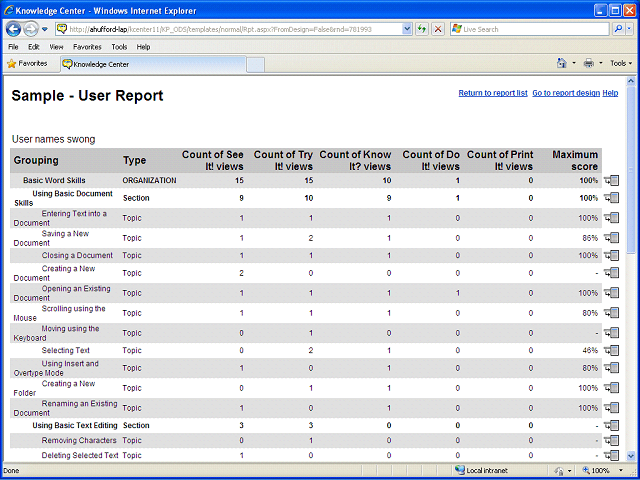
Task: Select the Knowledge Center tab
Action: tap(153, 64)
